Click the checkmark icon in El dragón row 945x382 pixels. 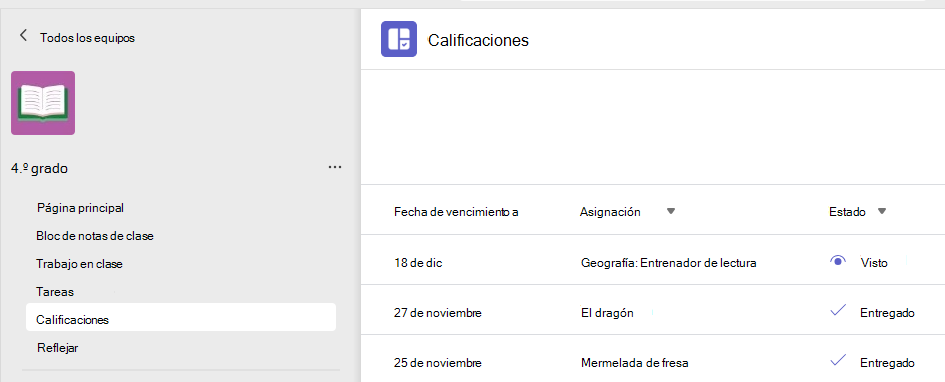pos(838,311)
